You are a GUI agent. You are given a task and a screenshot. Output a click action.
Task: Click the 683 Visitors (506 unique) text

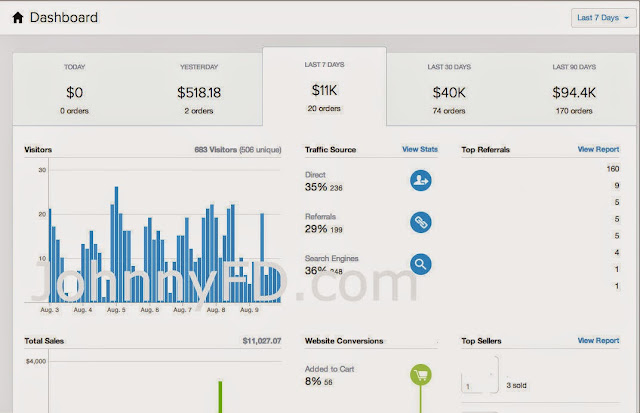click(238, 150)
